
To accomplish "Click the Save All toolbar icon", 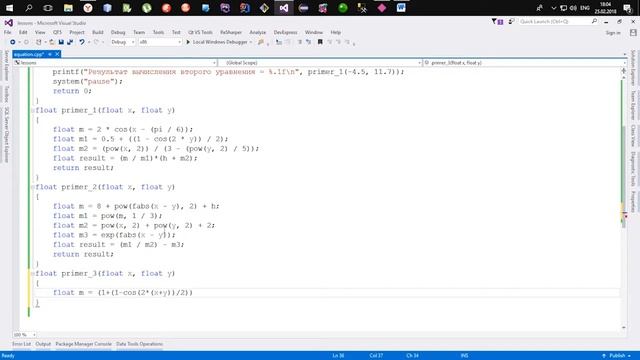I will tap(70, 42).
